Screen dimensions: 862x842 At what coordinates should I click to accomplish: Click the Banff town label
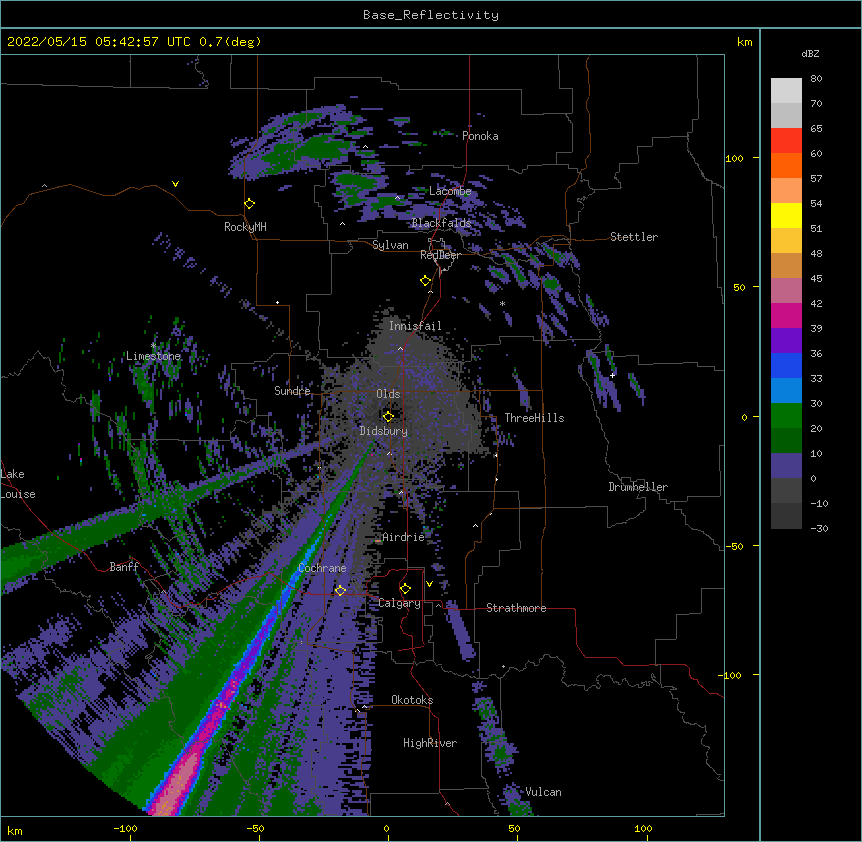pyautogui.click(x=124, y=567)
